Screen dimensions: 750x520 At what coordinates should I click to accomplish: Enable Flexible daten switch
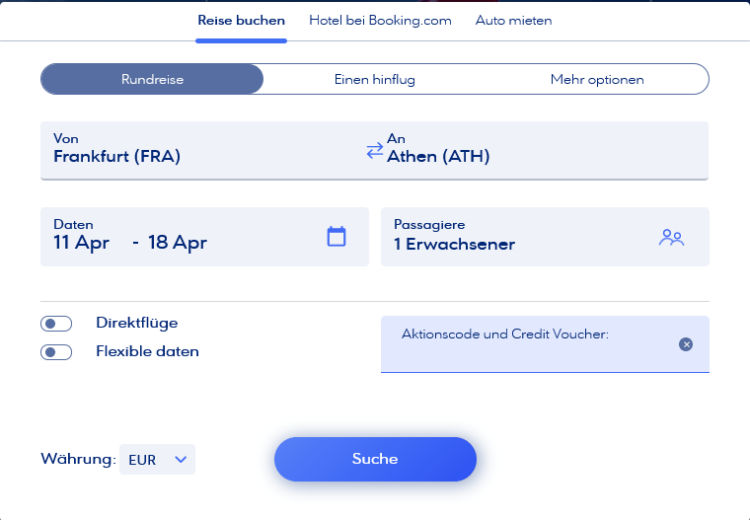57,352
